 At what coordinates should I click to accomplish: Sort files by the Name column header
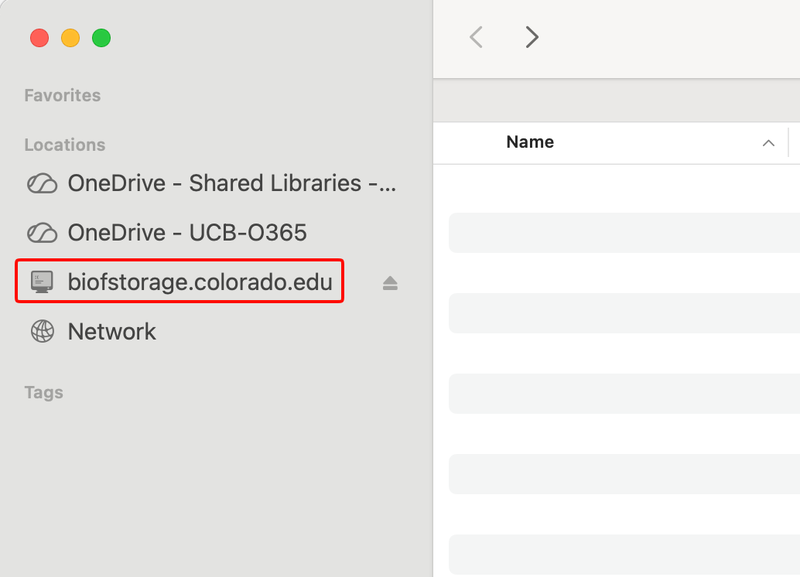(530, 142)
